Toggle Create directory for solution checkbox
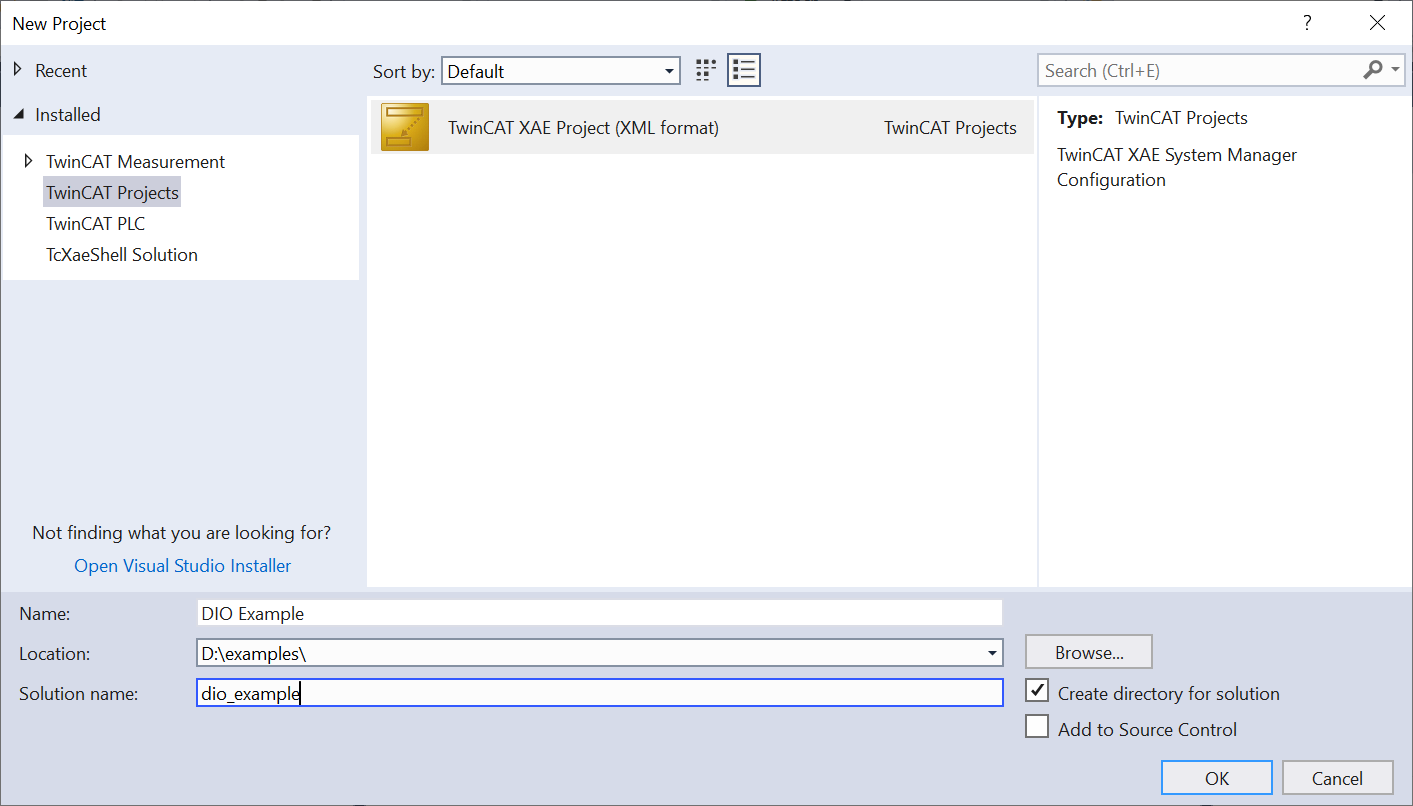 (1037, 691)
